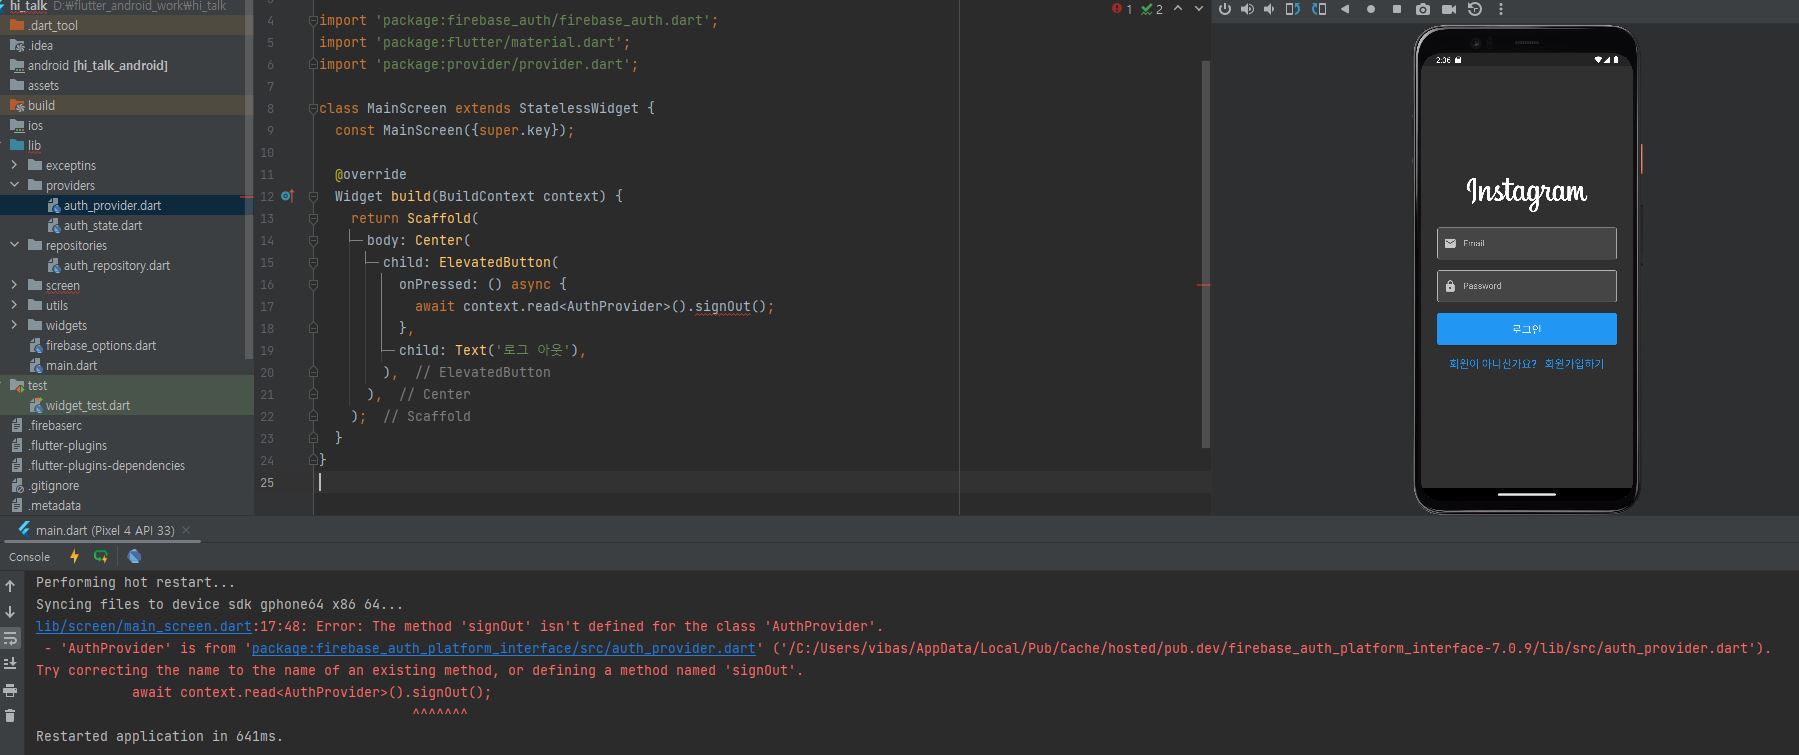Select the android [hi_talk_android] folder
The height and width of the screenshot is (755, 1799).
(97, 65)
